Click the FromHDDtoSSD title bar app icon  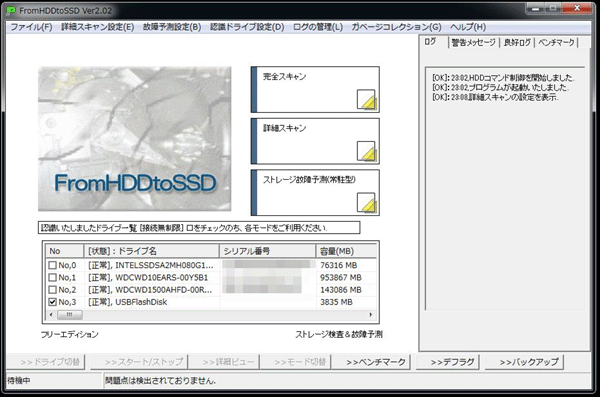point(11,11)
